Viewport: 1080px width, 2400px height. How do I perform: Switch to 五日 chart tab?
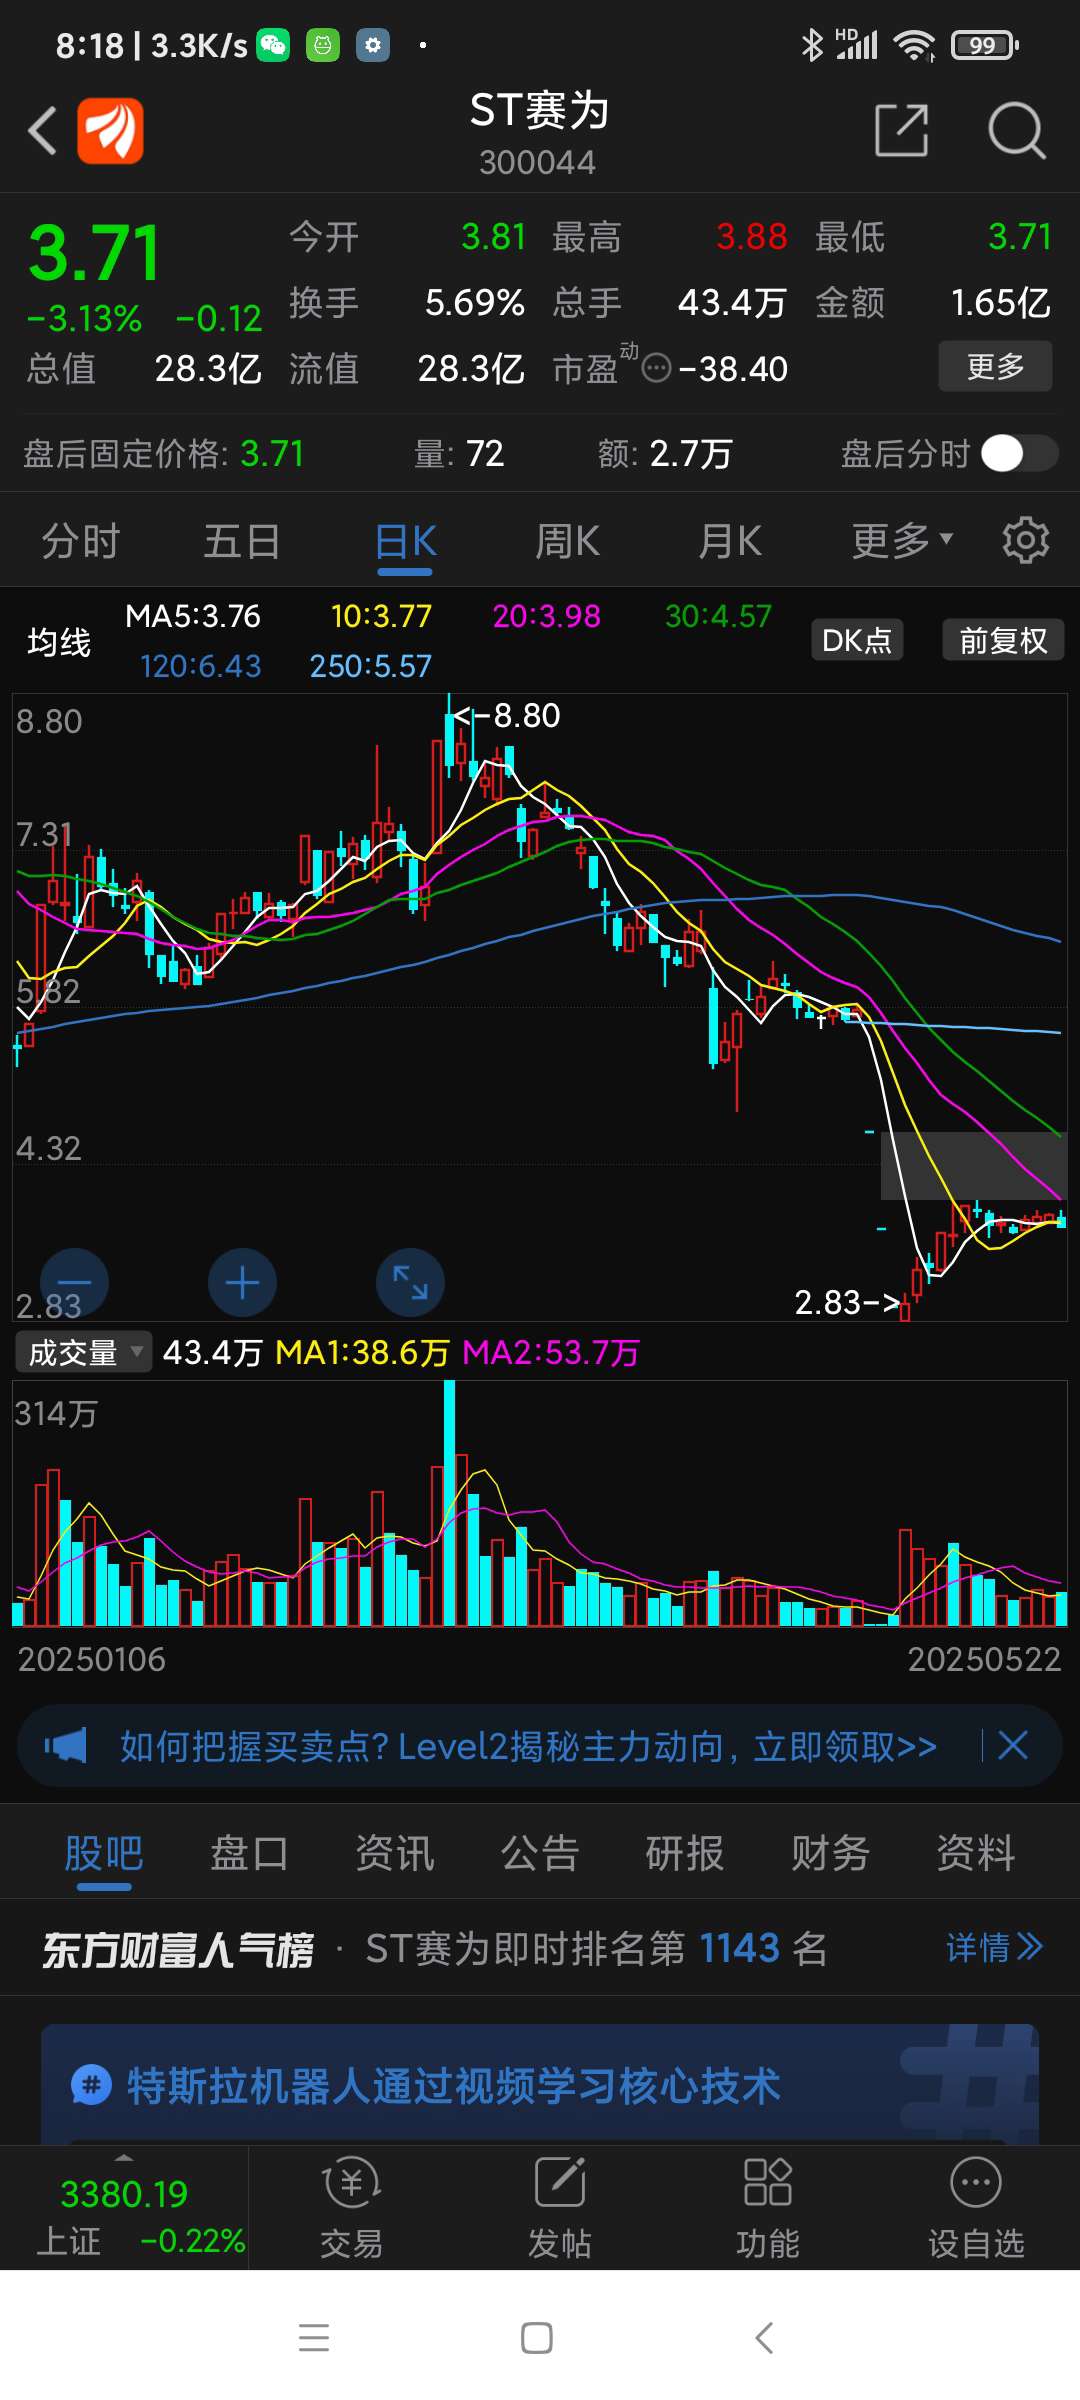click(x=242, y=541)
